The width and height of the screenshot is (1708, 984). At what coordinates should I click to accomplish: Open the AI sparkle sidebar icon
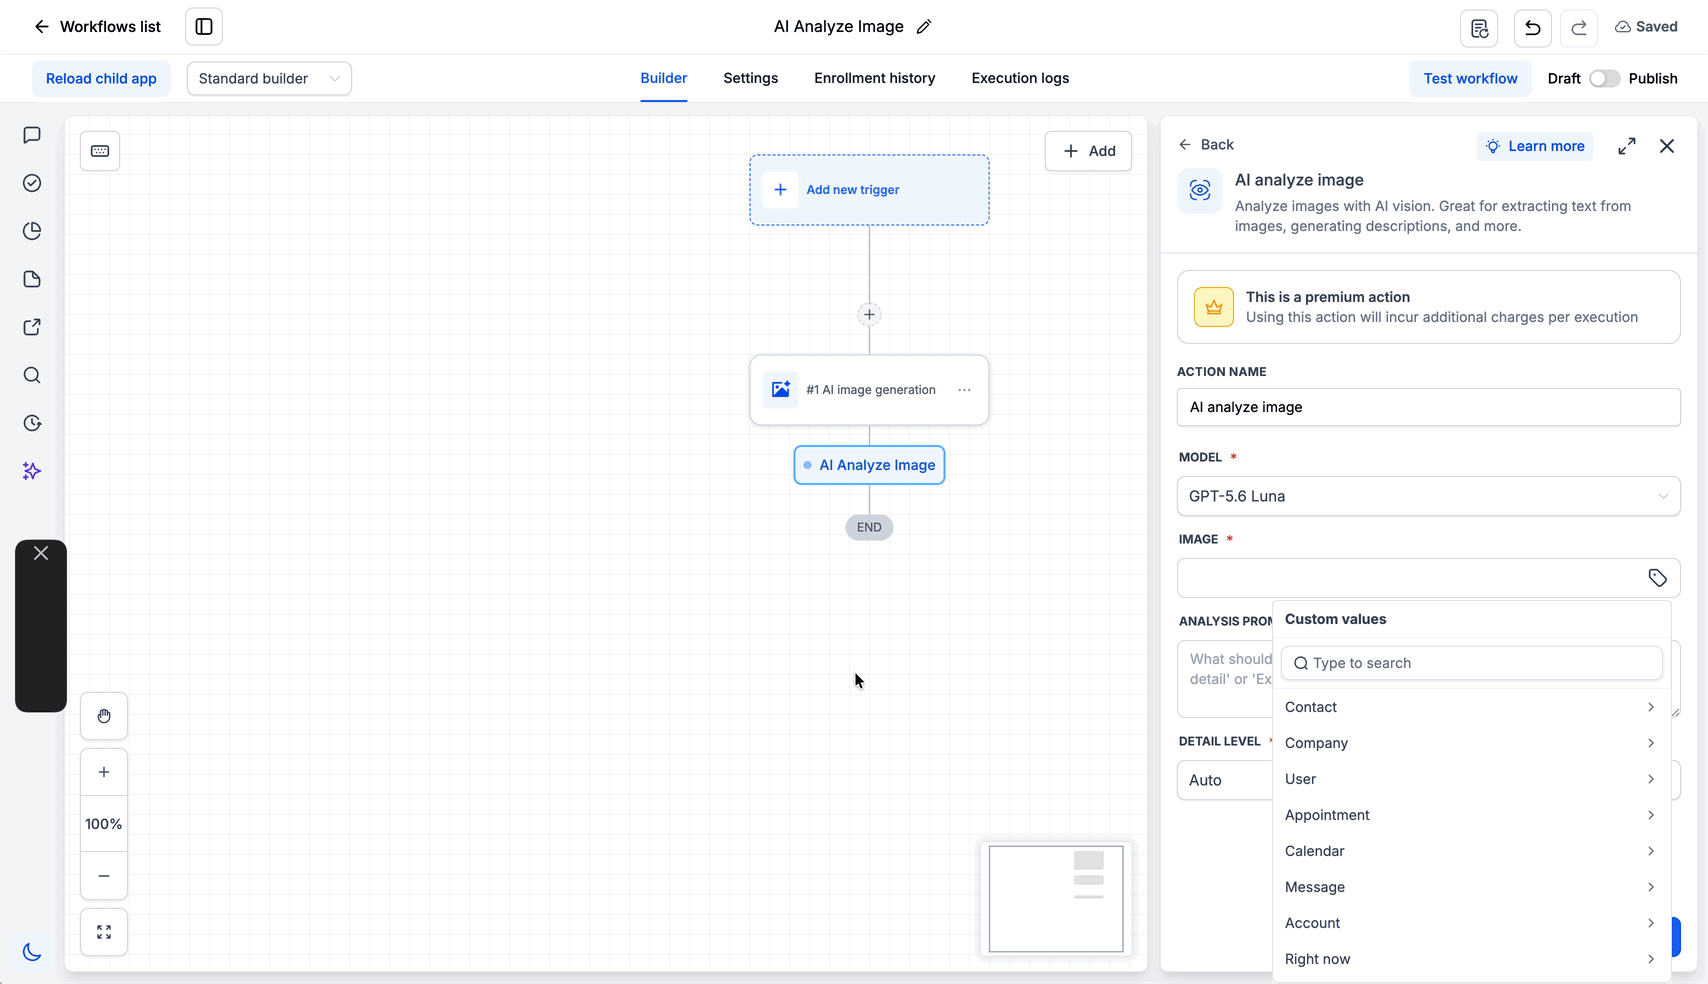32,471
